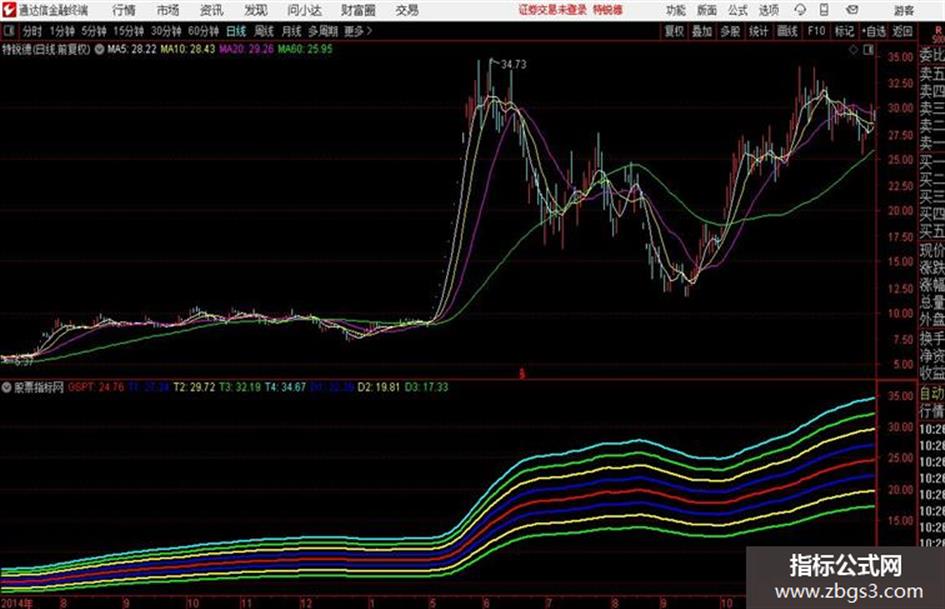945x609 pixels.
Task: Open the 版面 menu
Action: pos(707,10)
